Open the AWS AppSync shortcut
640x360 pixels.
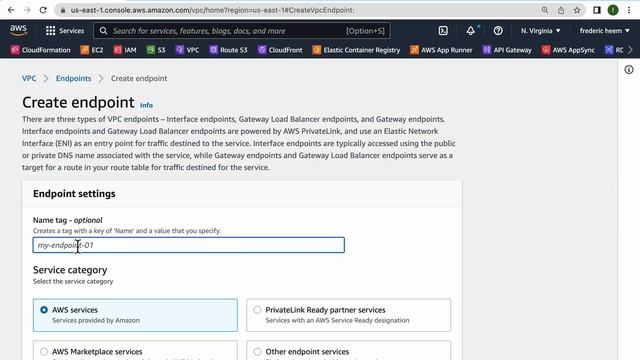568,50
